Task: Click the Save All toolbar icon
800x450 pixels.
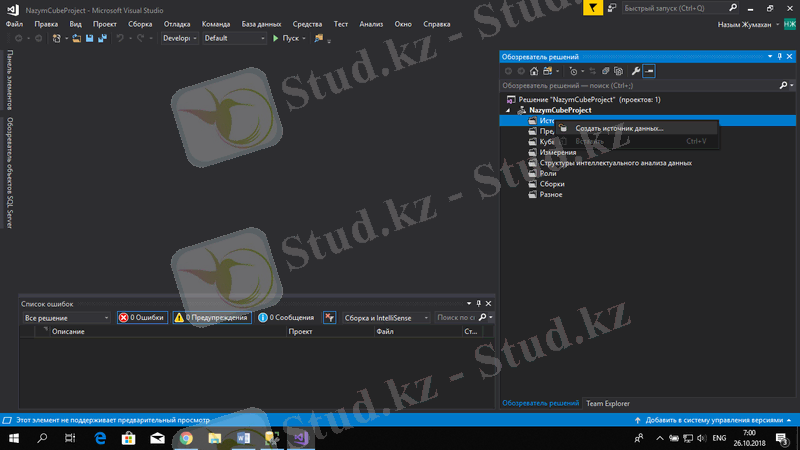Action: [101, 38]
